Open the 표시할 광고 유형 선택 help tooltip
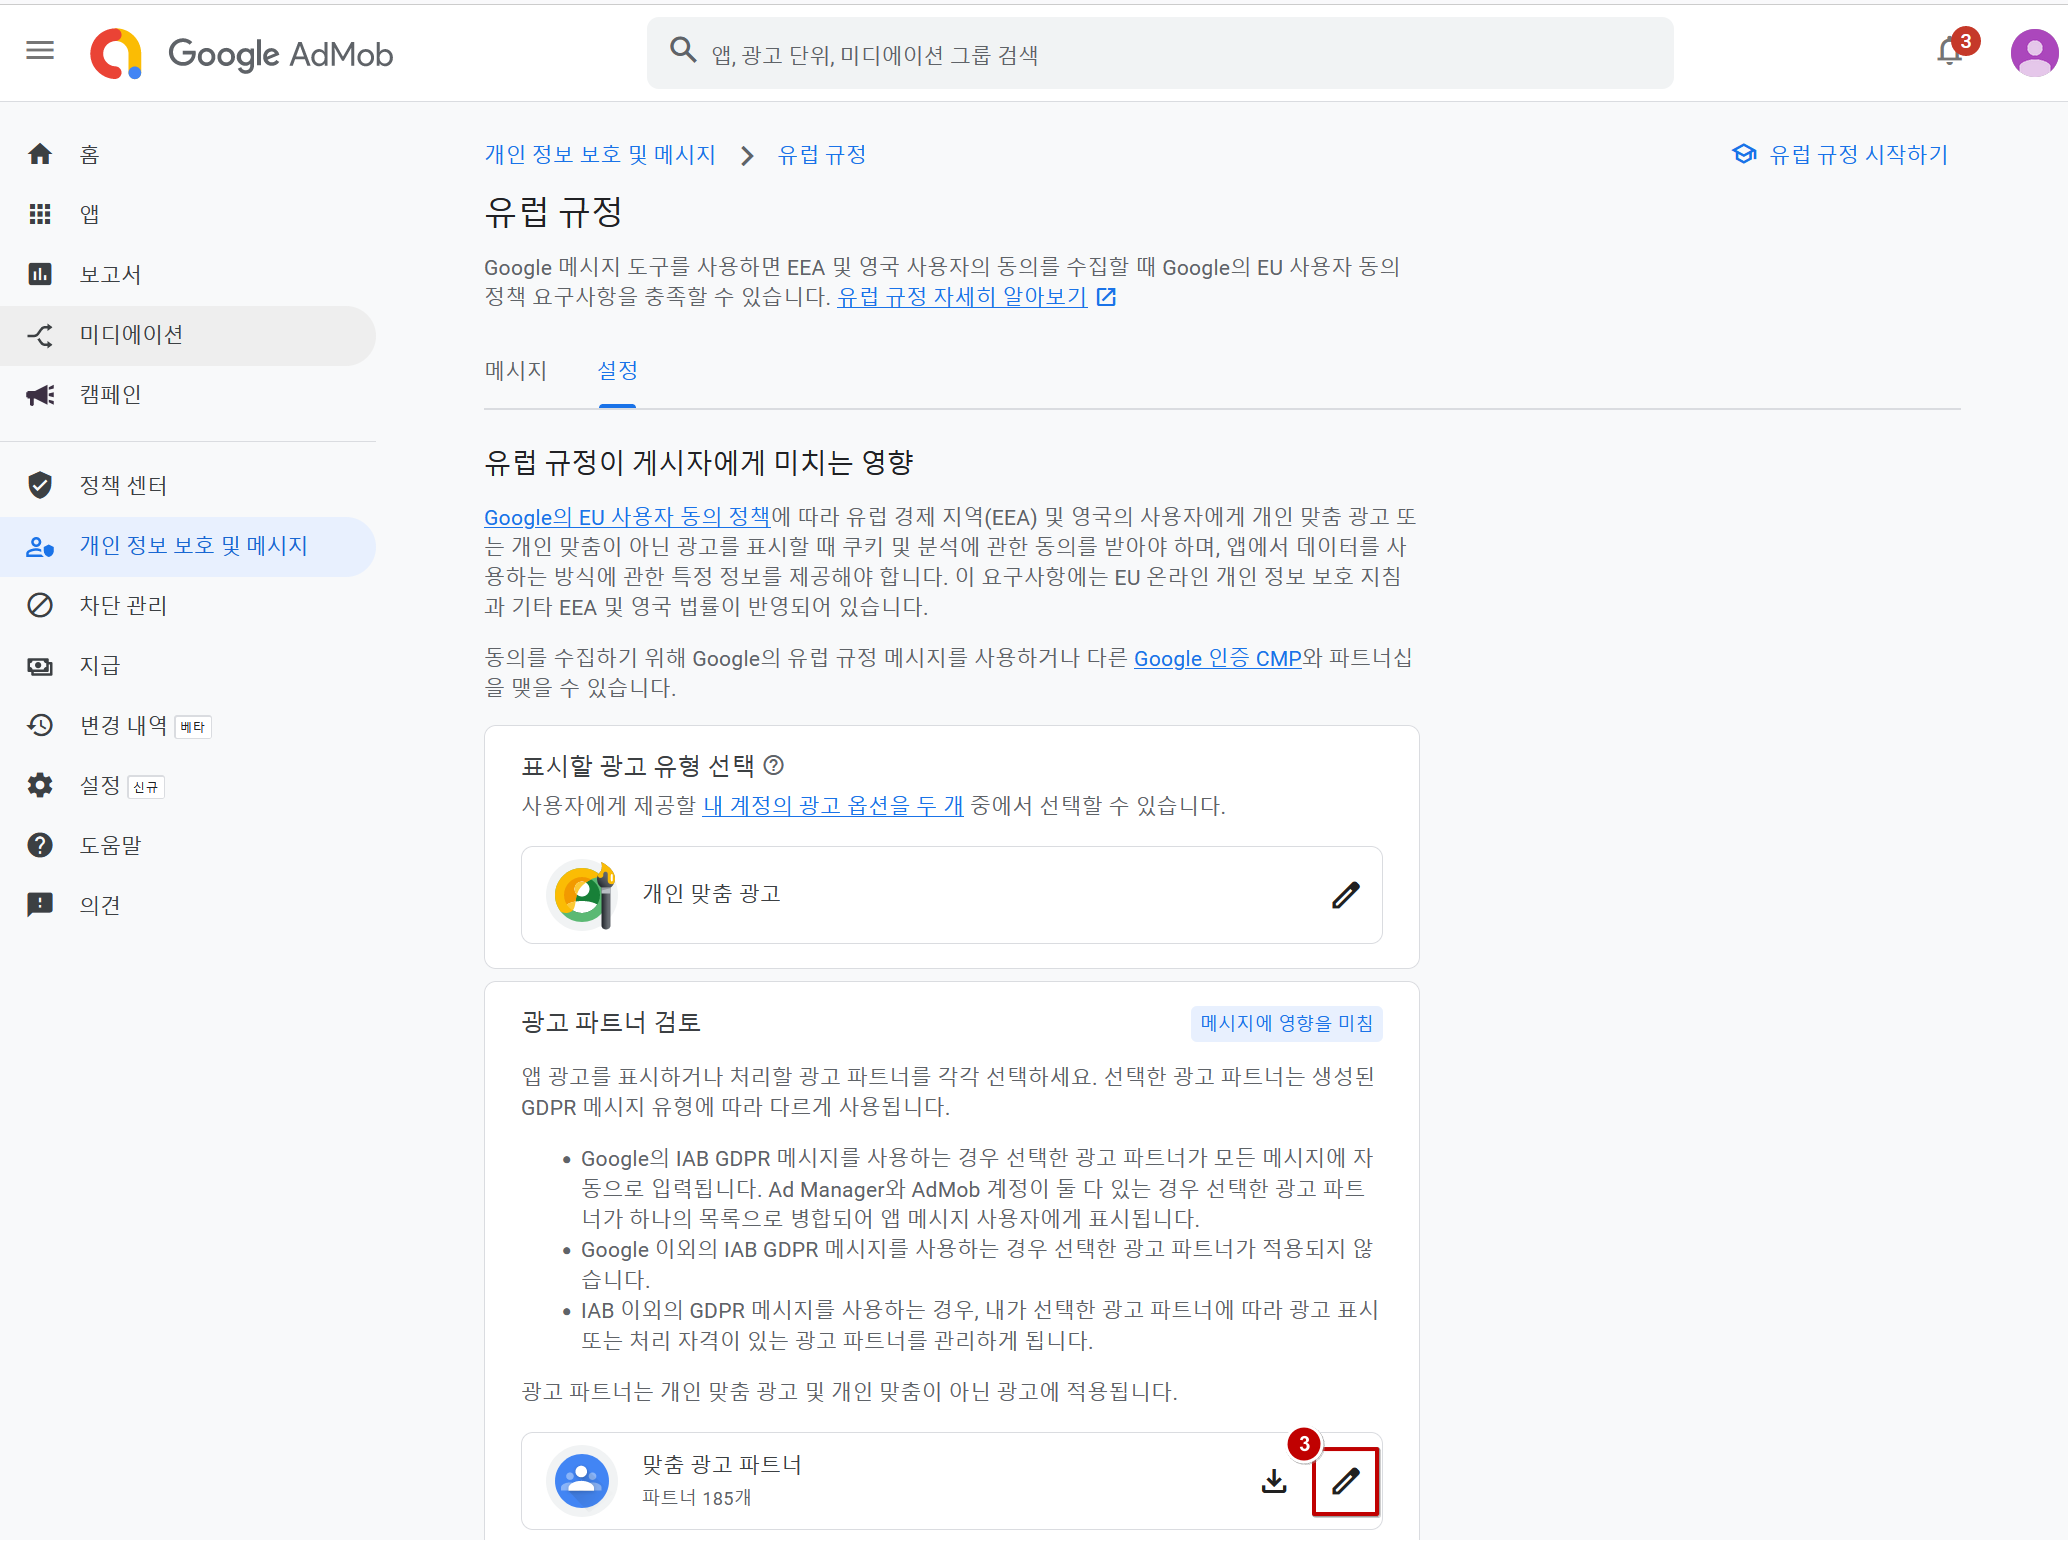The width and height of the screenshot is (2068, 1546). 774,764
